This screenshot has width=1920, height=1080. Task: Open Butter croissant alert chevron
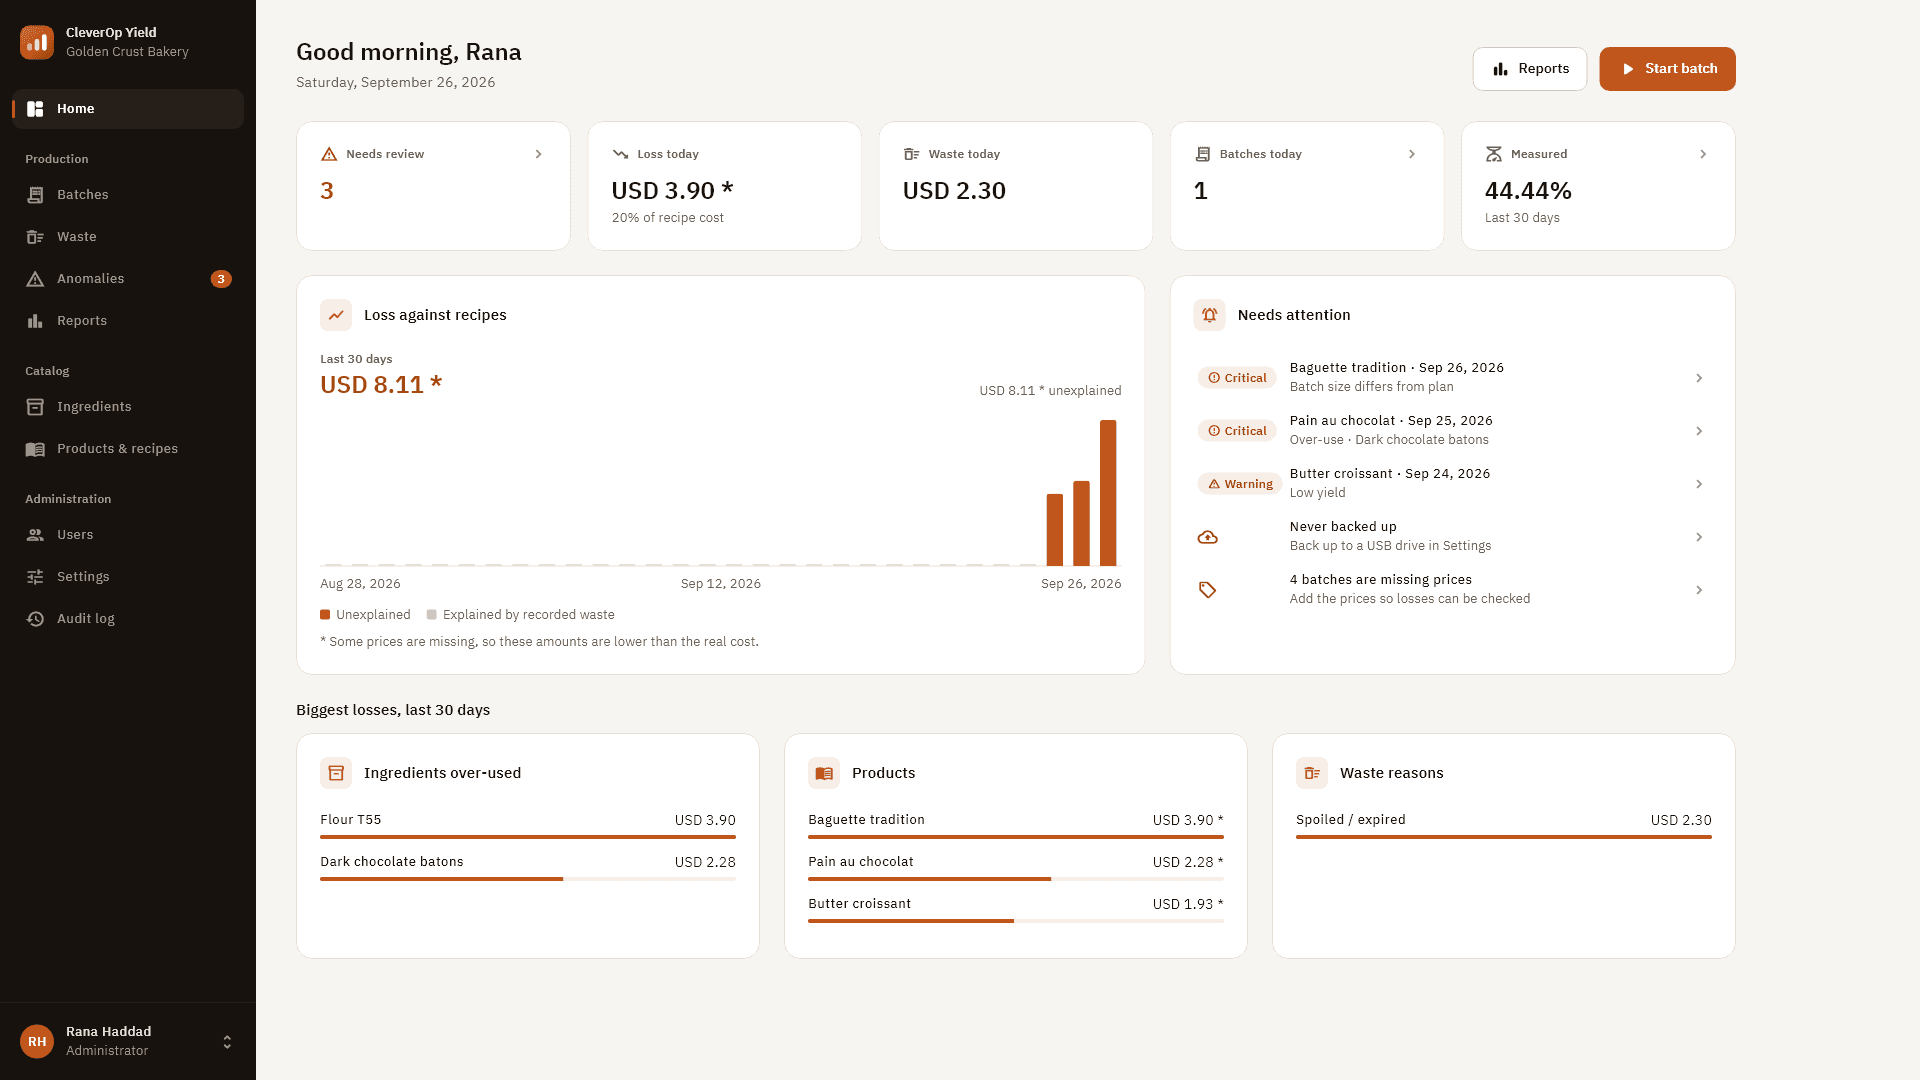point(1699,484)
